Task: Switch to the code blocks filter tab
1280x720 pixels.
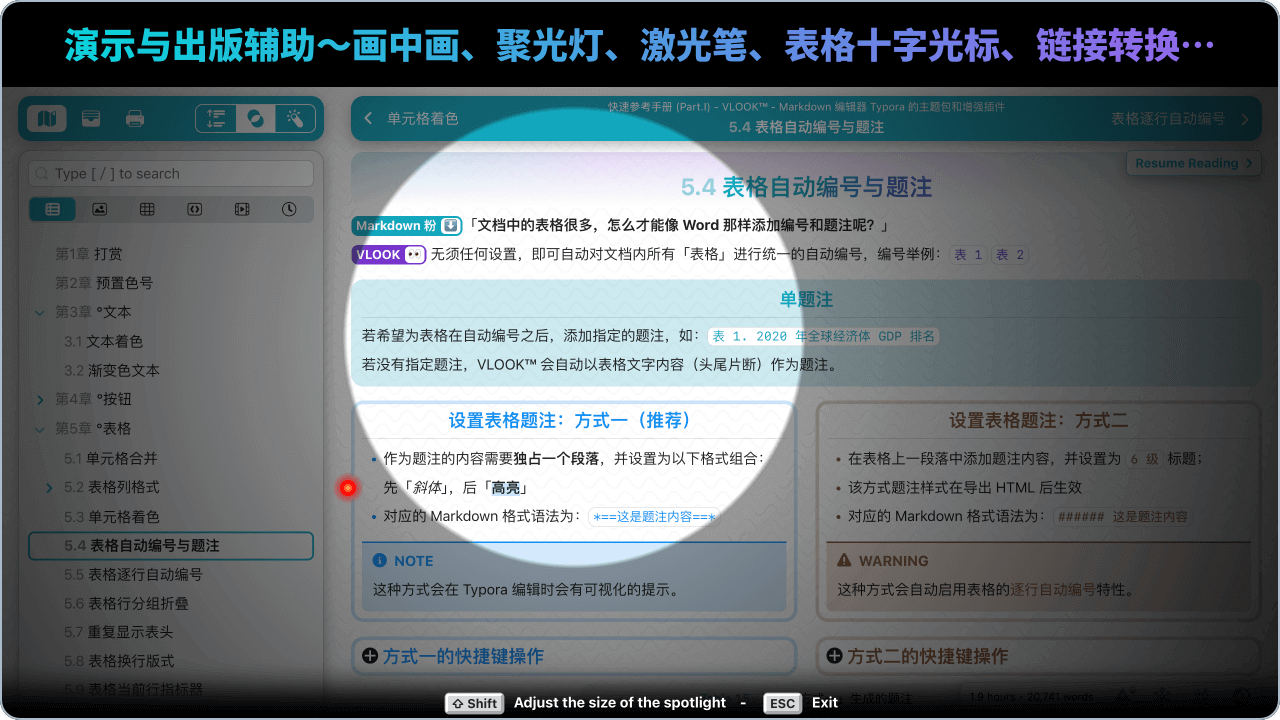Action: [194, 209]
